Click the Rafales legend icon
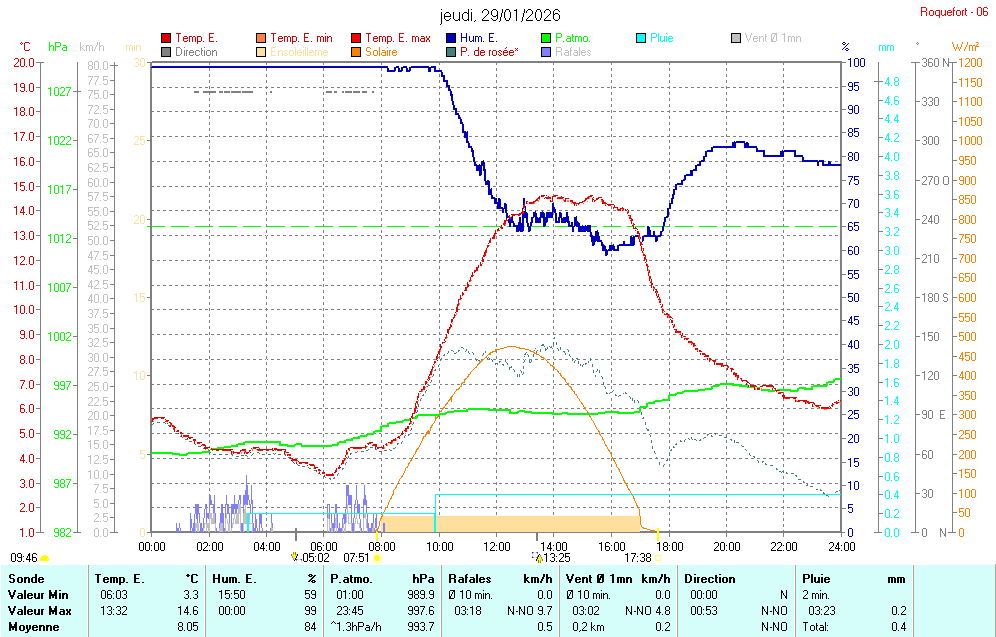 pos(546,52)
